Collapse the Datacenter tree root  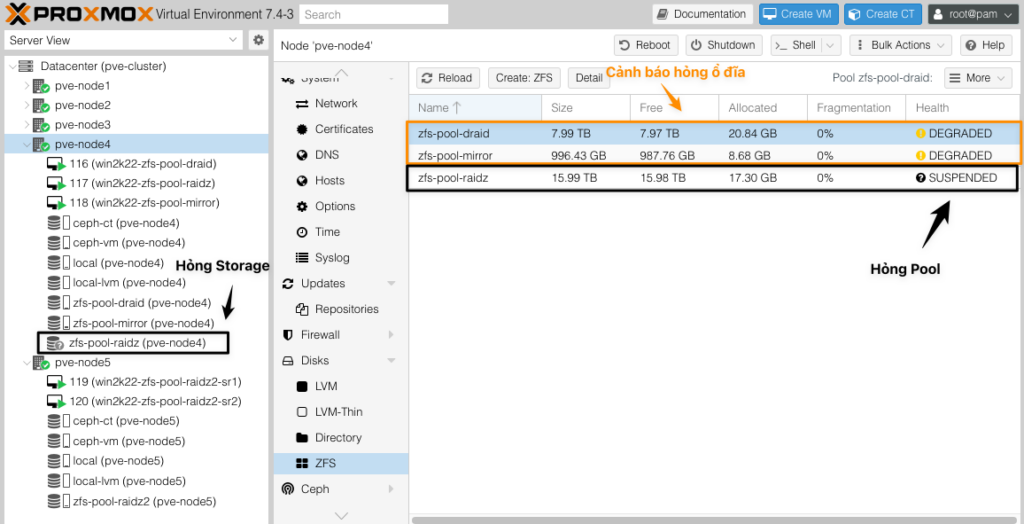click(x=12, y=66)
